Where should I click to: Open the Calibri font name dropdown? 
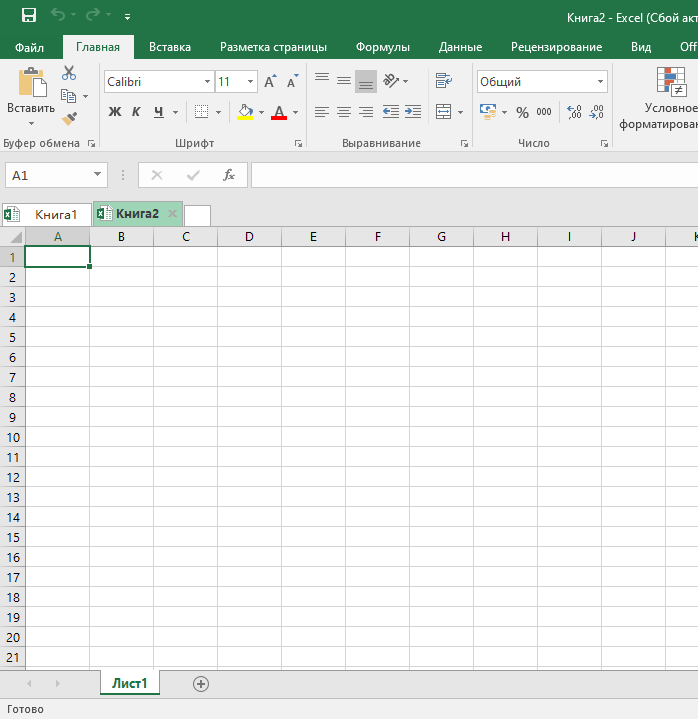(x=208, y=82)
